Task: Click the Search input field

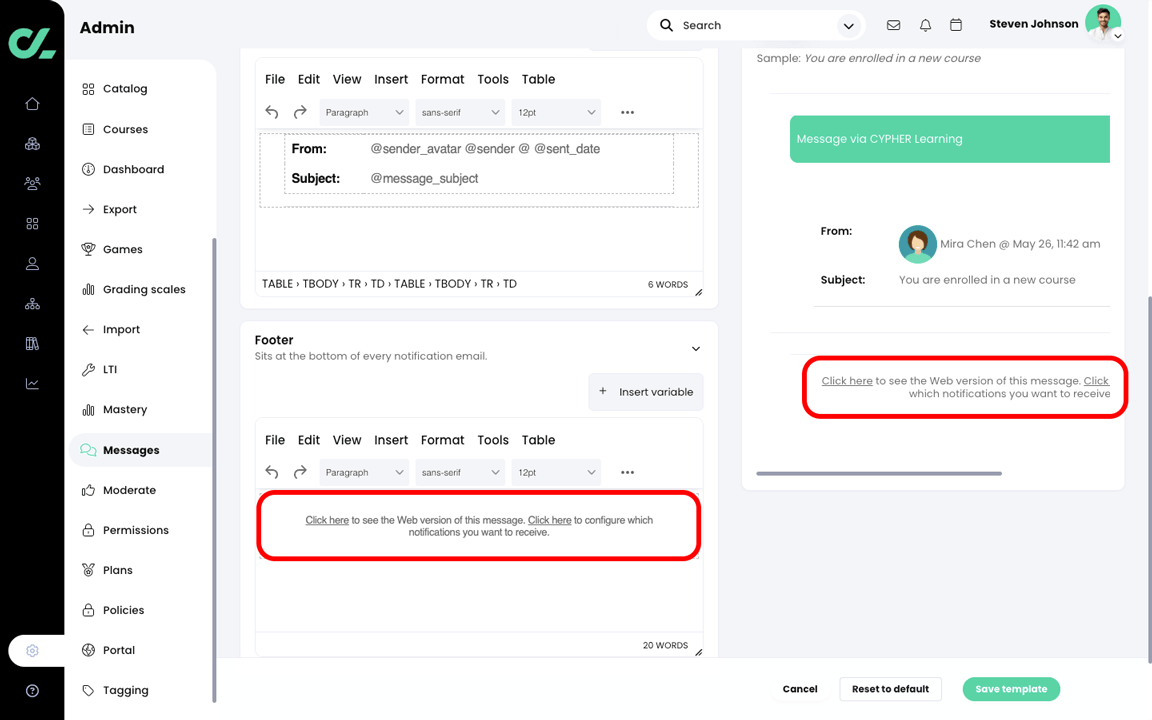Action: point(757,25)
